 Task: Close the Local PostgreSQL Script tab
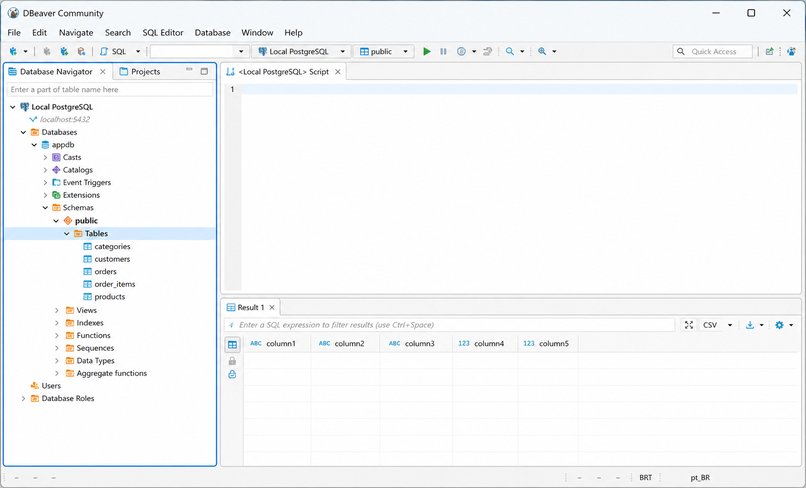[338, 71]
